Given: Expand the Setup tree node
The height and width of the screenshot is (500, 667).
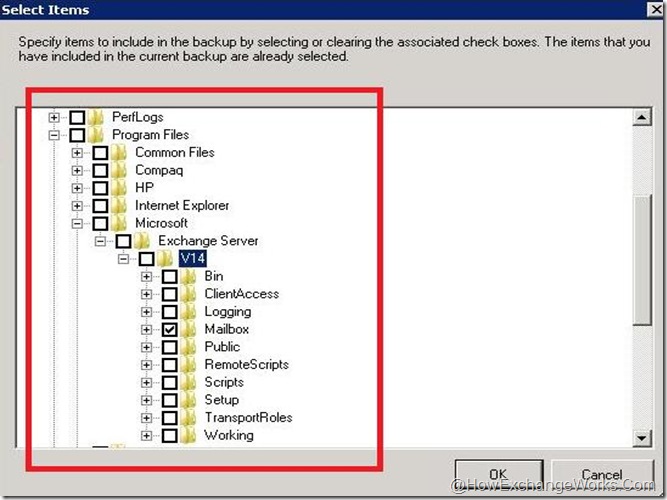Looking at the screenshot, I should [x=146, y=400].
